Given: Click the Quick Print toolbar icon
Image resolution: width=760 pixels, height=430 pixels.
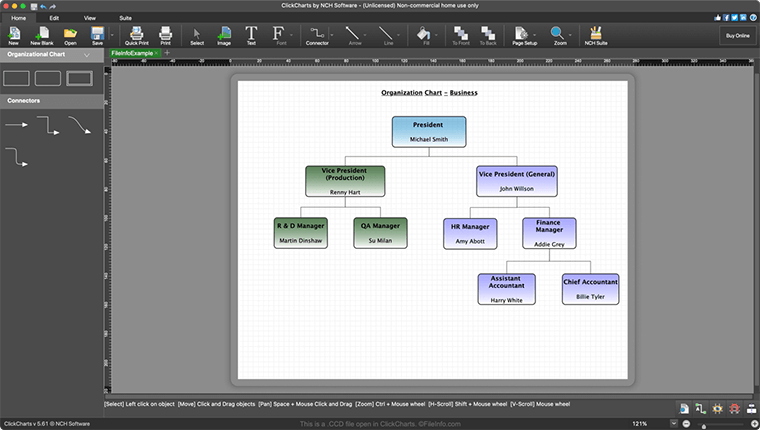Looking at the screenshot, I should (x=136, y=35).
